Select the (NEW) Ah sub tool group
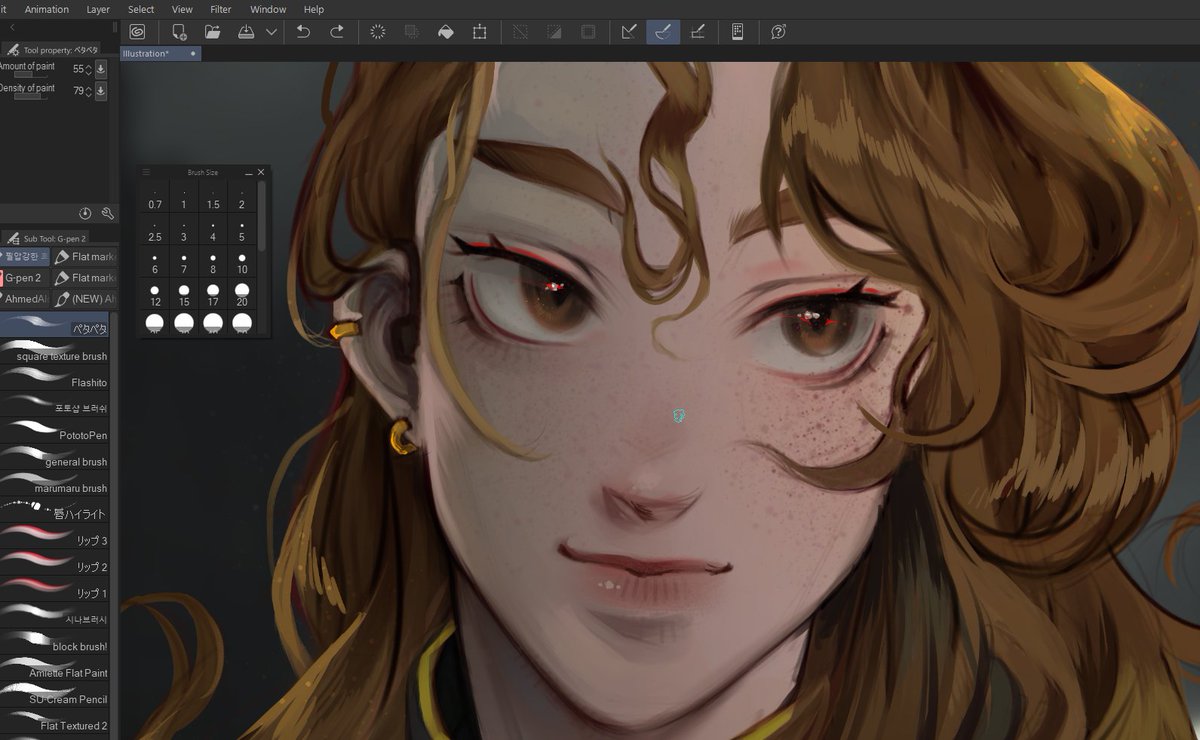The height and width of the screenshot is (740, 1200). (85, 299)
